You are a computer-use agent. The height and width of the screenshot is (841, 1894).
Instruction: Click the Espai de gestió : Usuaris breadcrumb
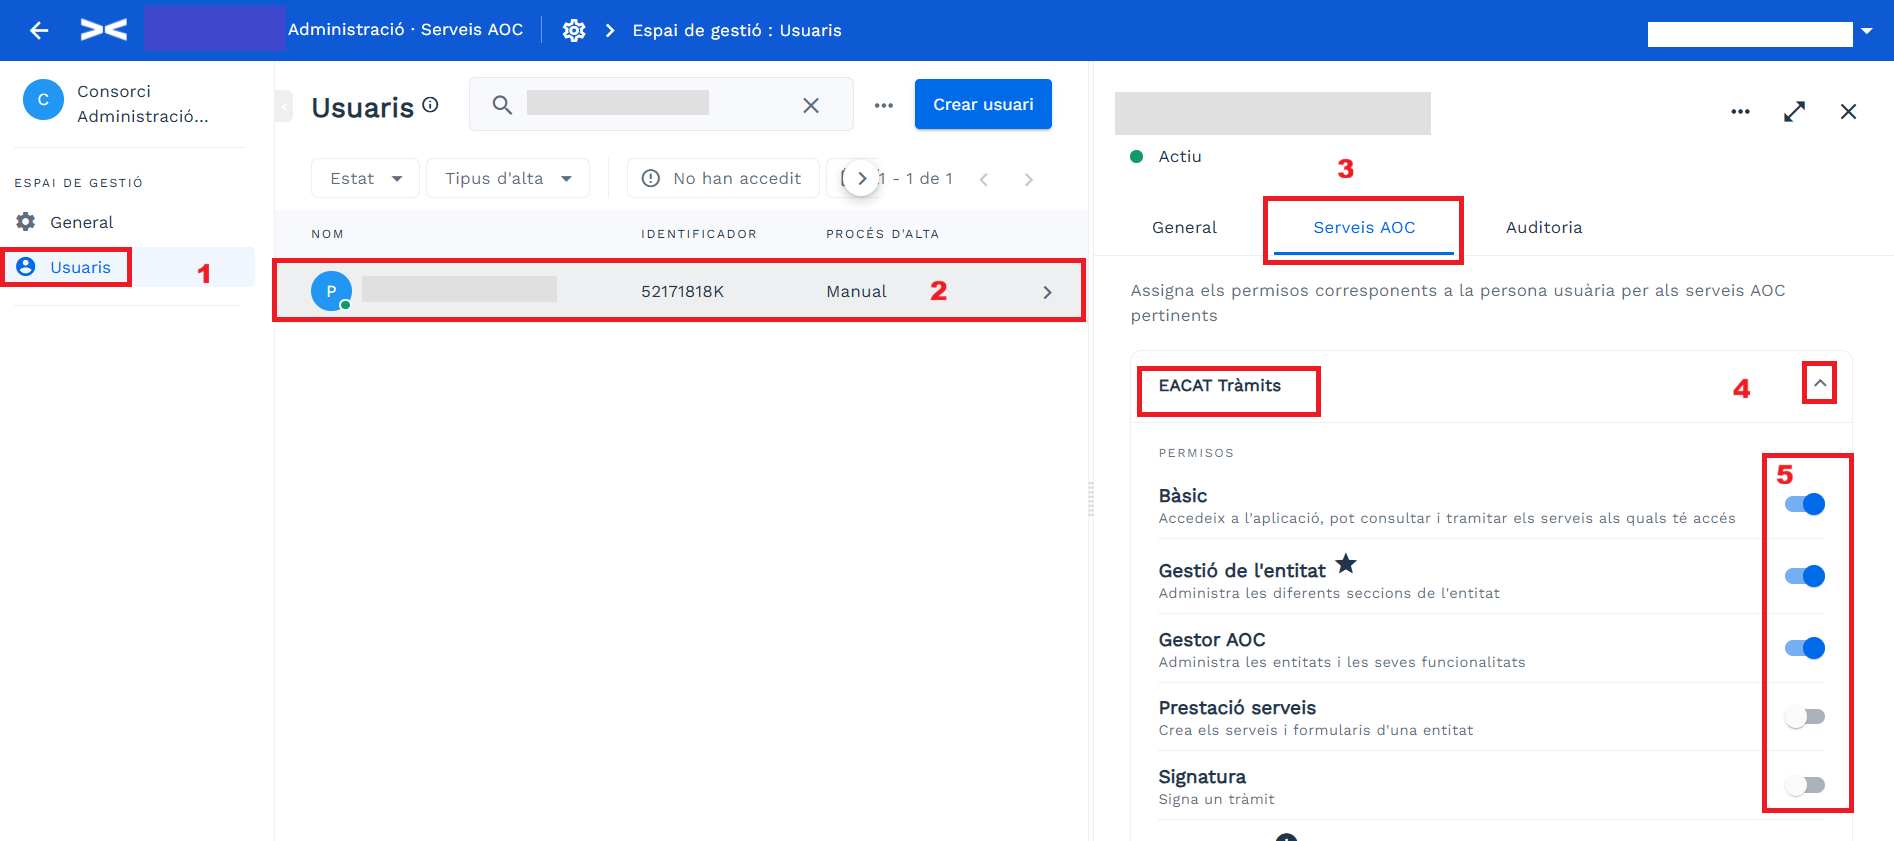click(x=737, y=30)
